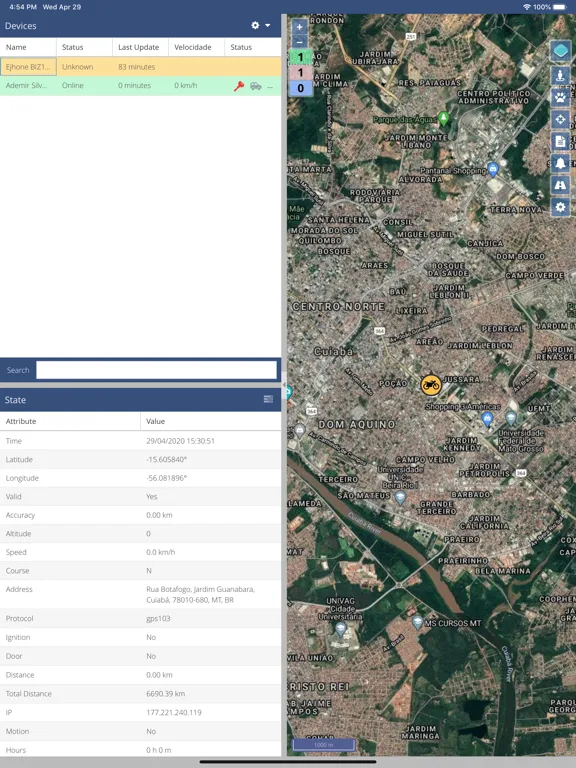This screenshot has height=768, width=576.
Task: Click the motorcycle marker near Jussara
Action: coord(431,385)
